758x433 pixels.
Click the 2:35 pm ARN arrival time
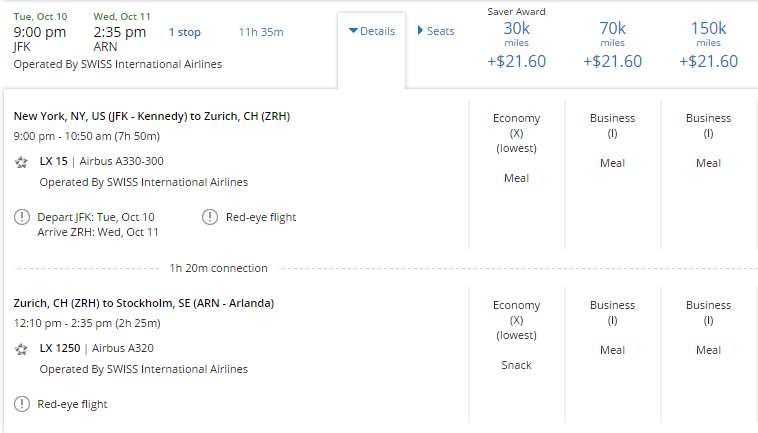[x=119, y=32]
